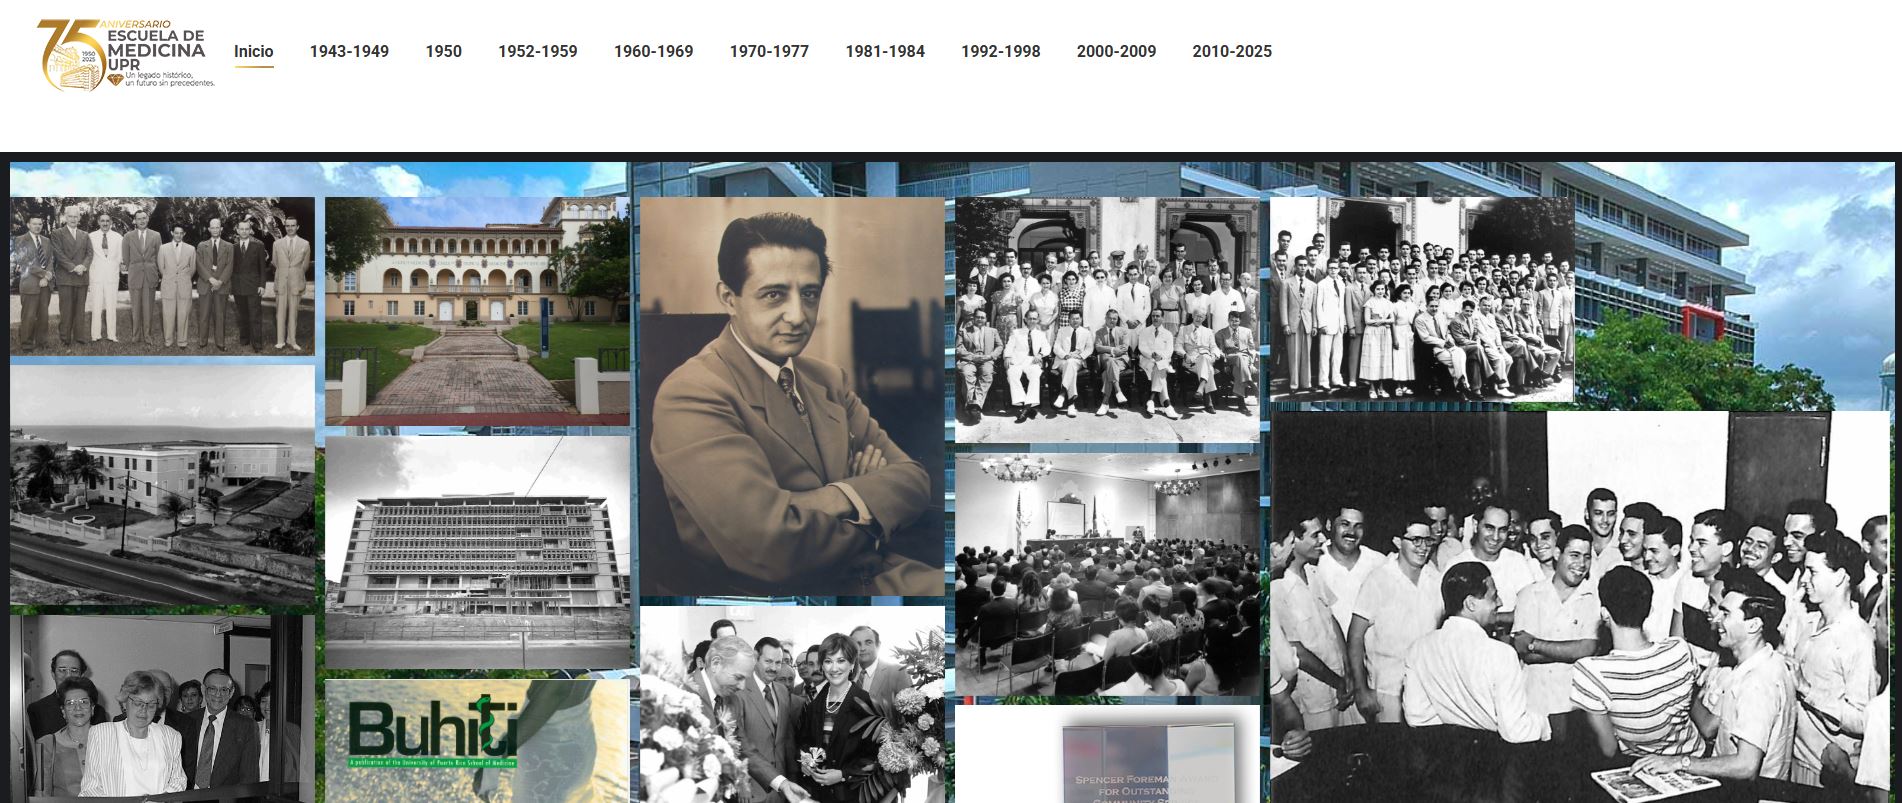The image size is (1902, 803).
Task: Open the multi-story building construction photo
Action: coord(477,551)
